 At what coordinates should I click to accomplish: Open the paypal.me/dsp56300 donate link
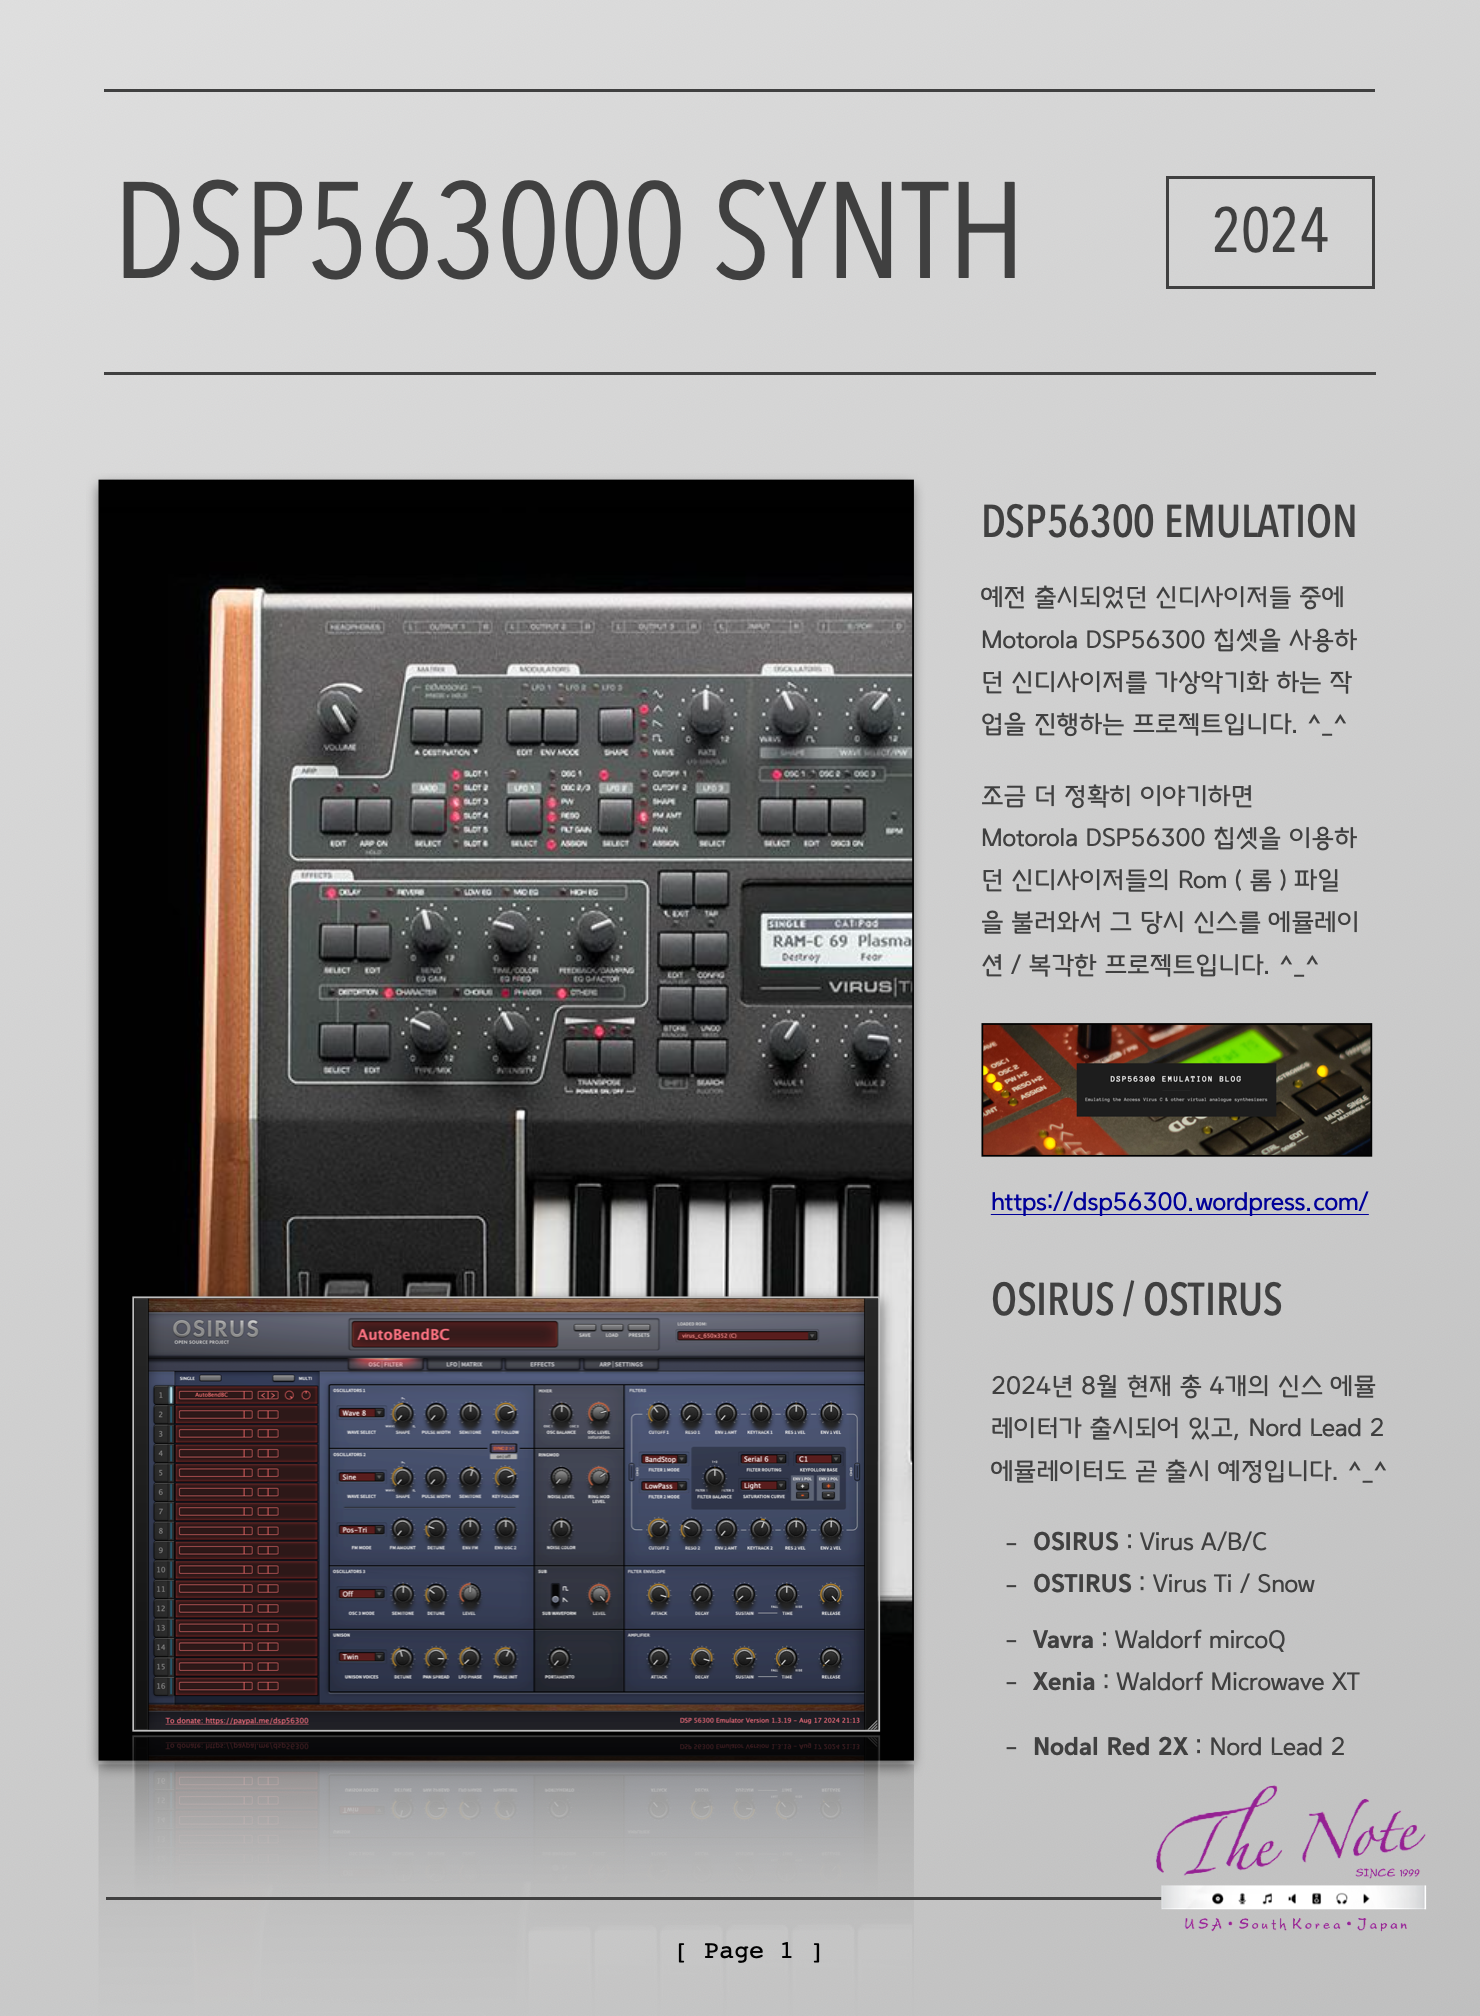pos(237,1720)
